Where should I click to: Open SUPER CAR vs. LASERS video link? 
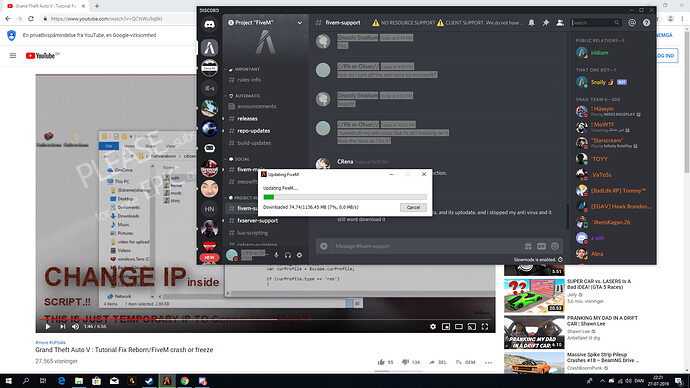(x=599, y=284)
